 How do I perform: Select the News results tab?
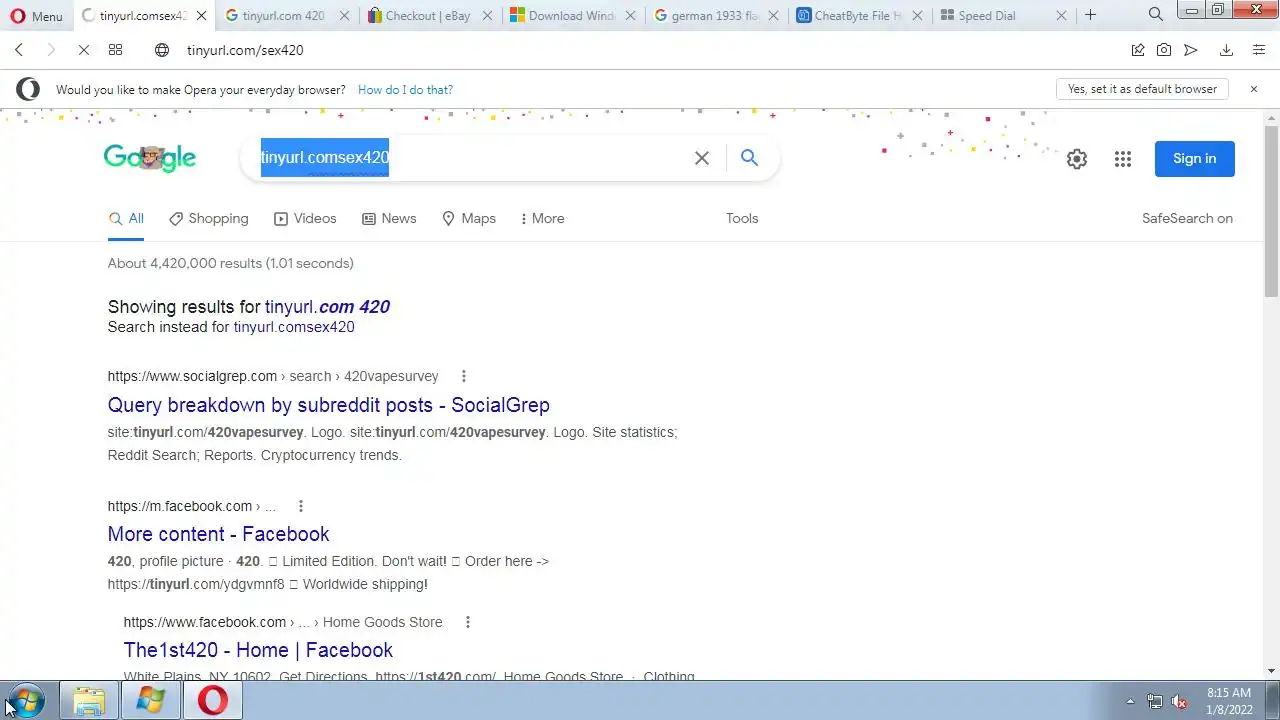pyautogui.click(x=389, y=219)
